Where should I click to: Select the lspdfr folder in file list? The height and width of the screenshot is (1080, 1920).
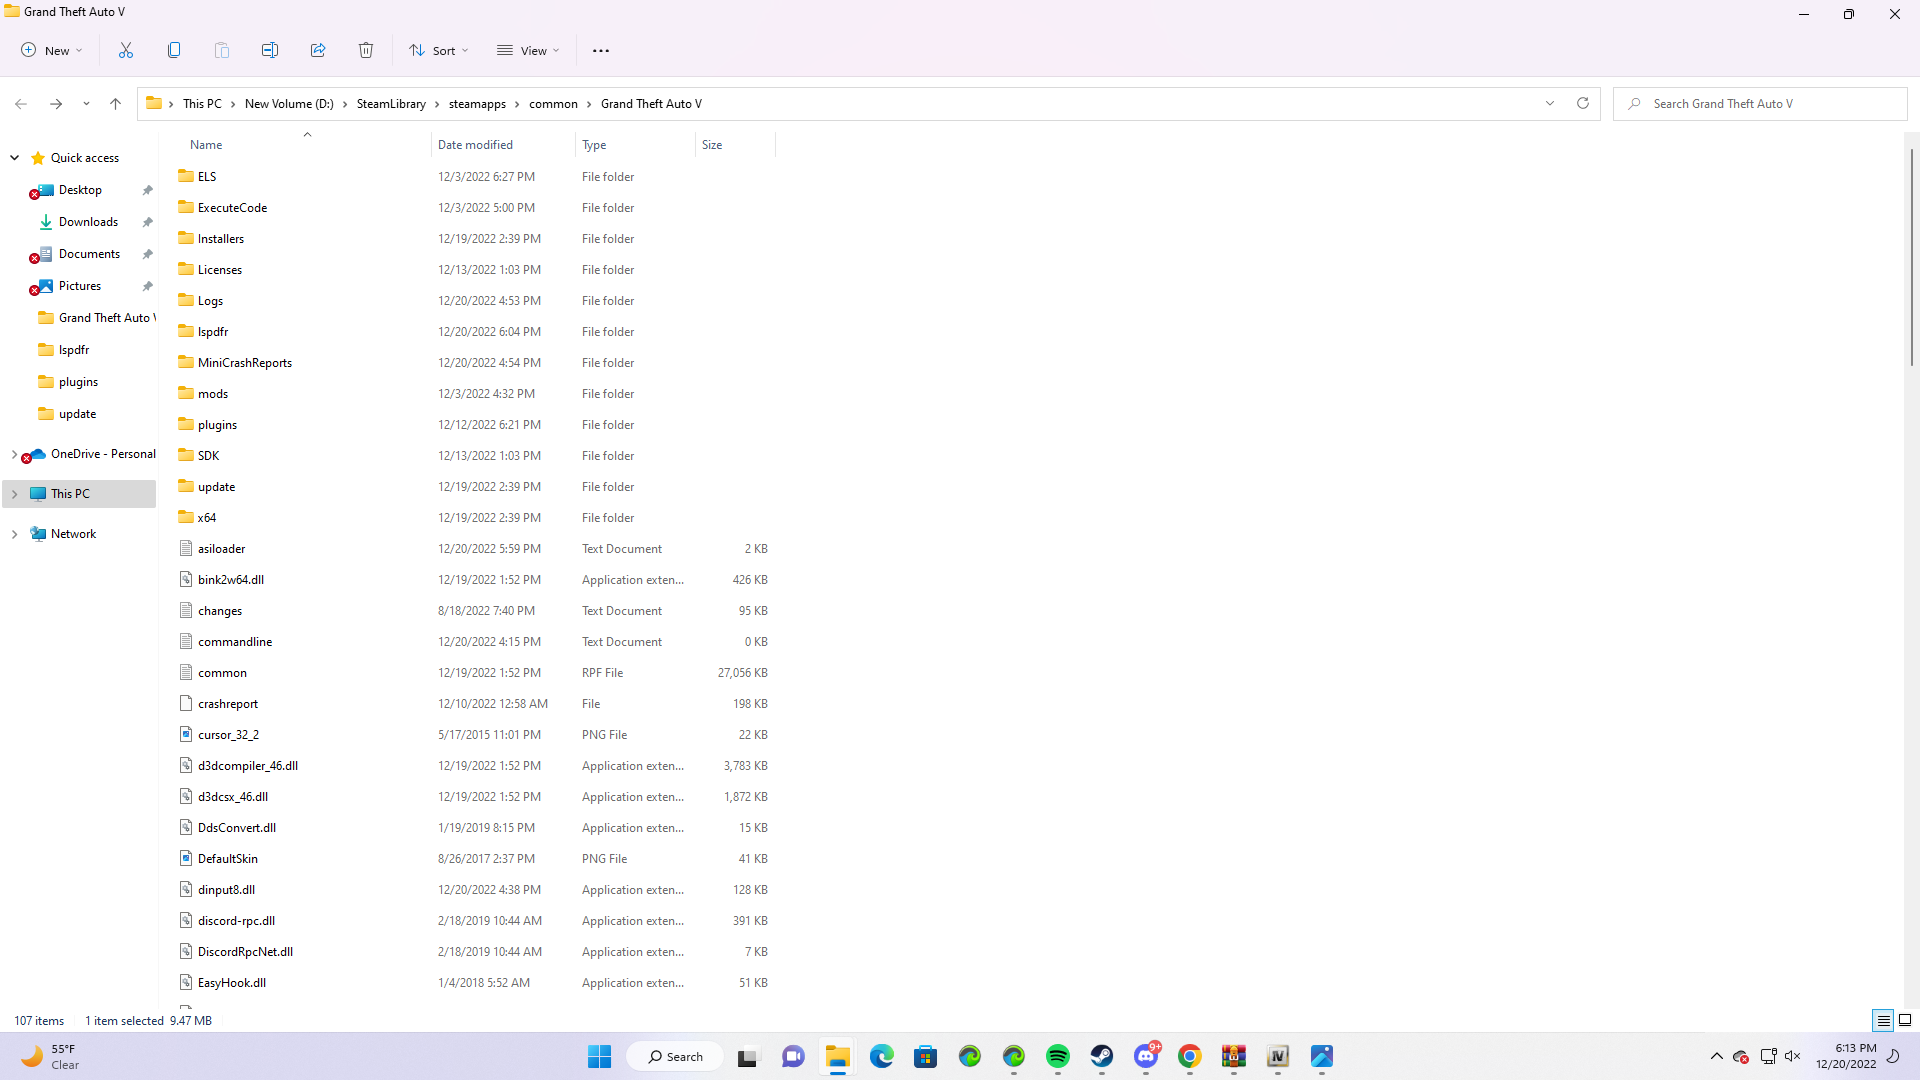(213, 332)
